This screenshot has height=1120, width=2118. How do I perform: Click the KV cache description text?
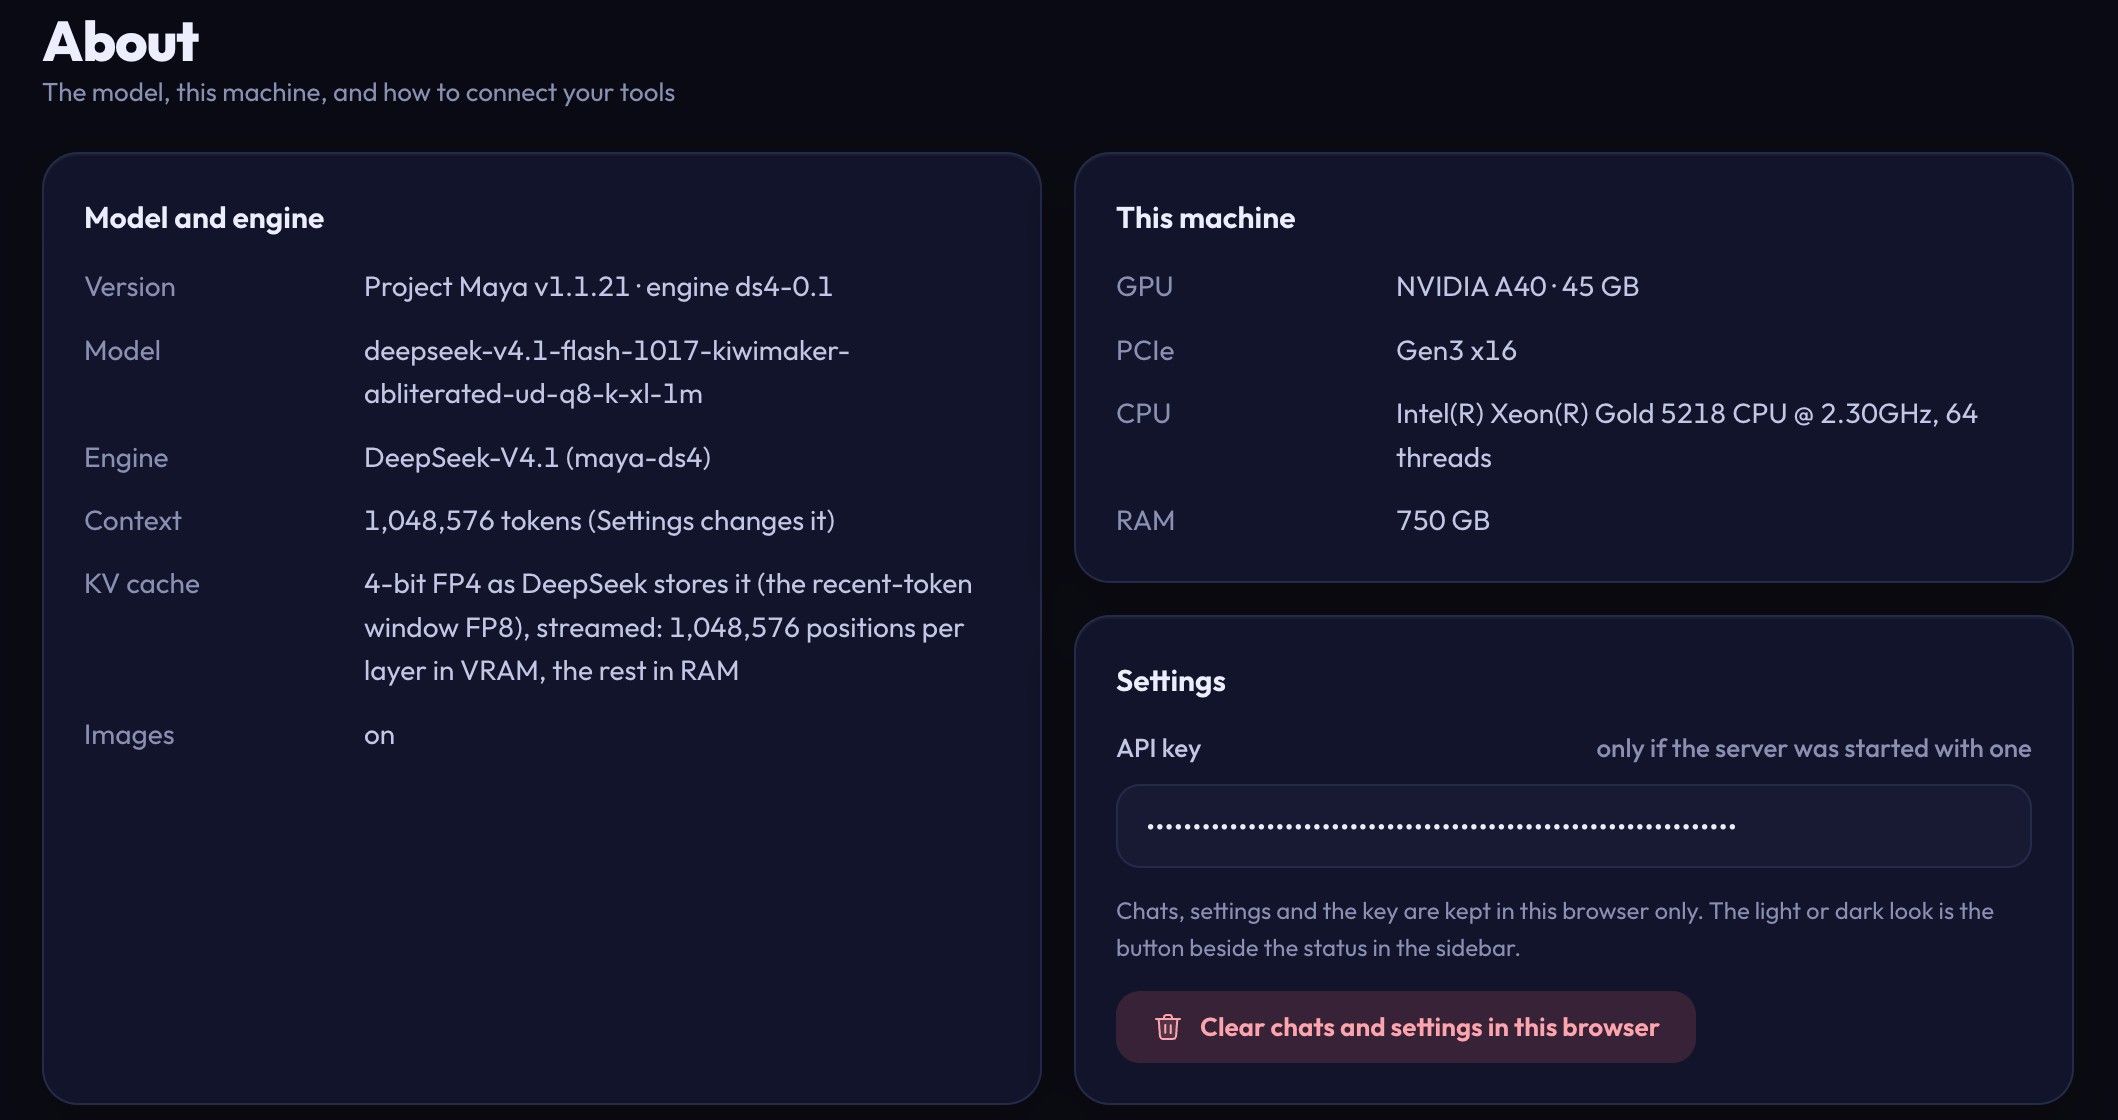[x=668, y=627]
